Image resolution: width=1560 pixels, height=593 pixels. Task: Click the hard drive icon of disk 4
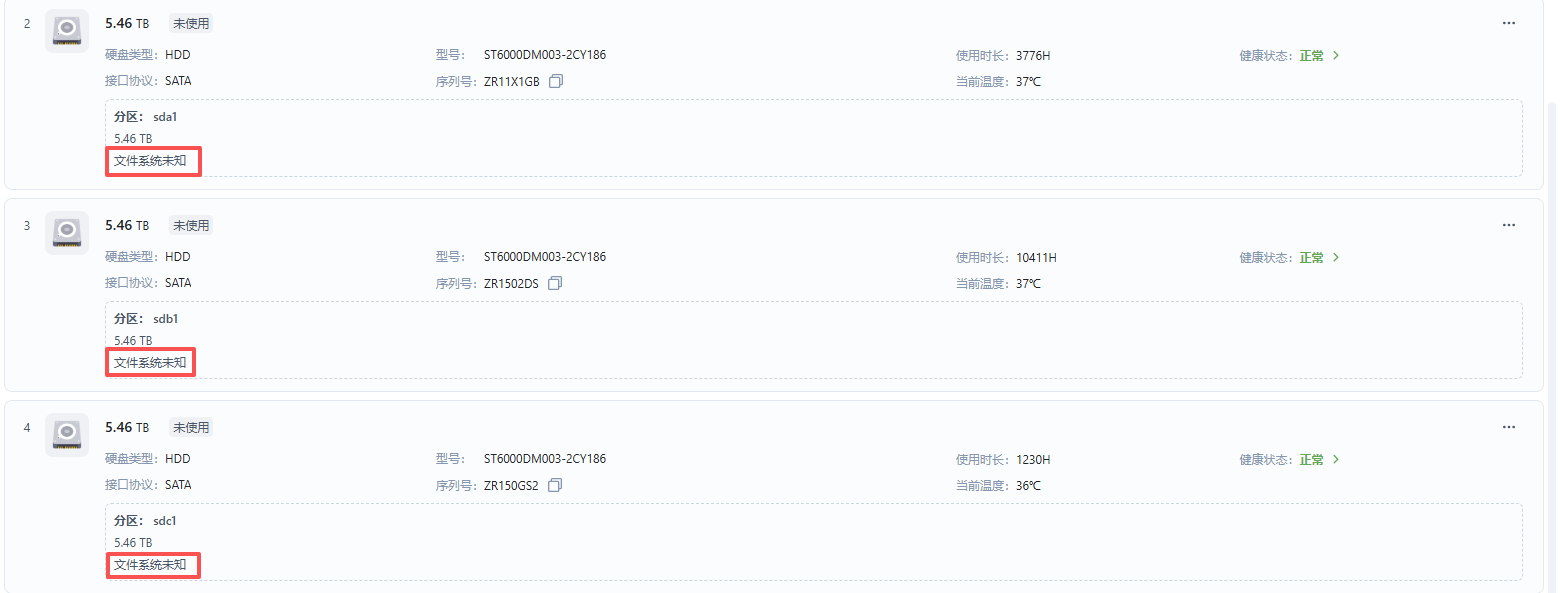tap(67, 435)
